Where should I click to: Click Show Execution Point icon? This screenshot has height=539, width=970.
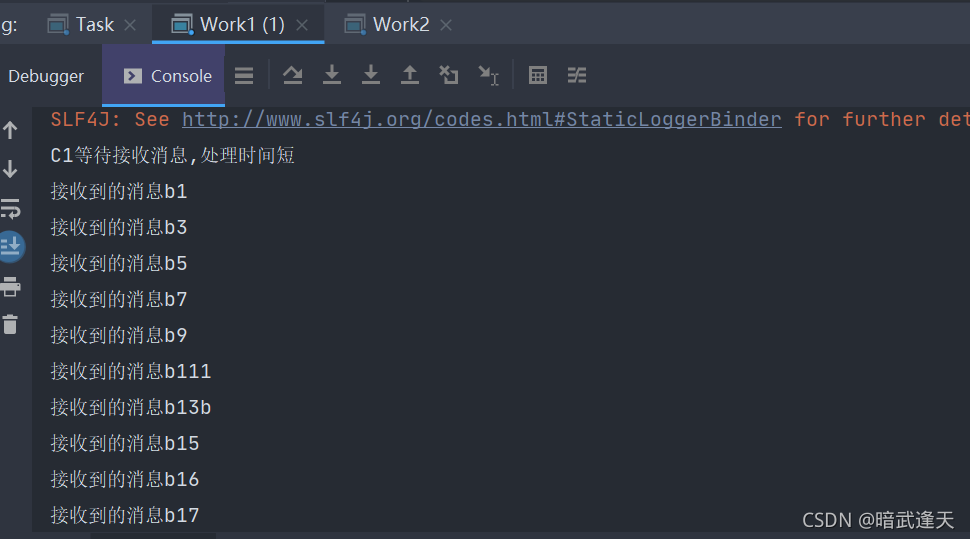click(293, 75)
